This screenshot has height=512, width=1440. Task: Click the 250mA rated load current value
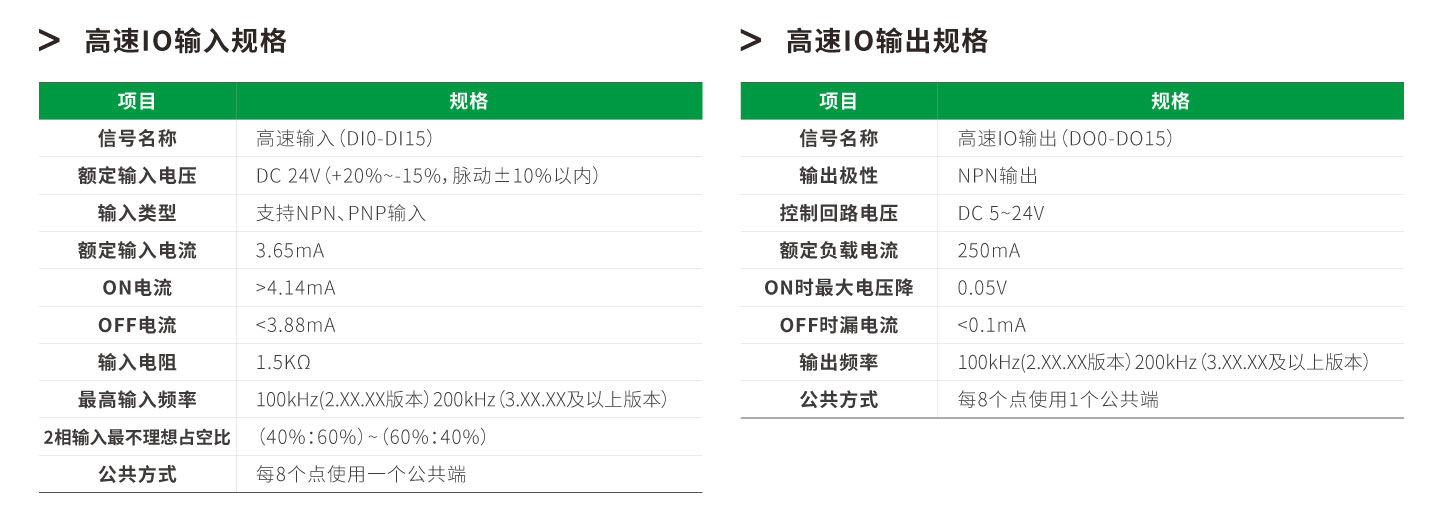tap(989, 251)
